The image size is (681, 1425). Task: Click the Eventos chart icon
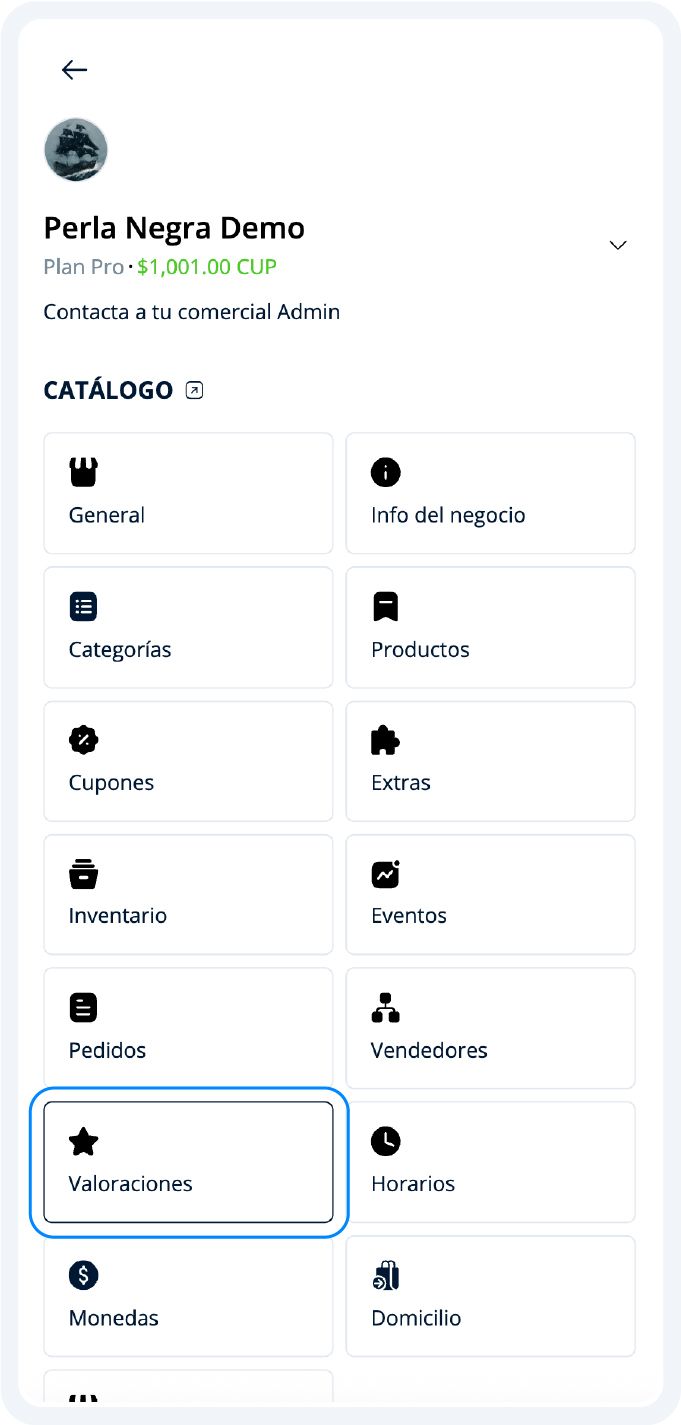tap(386, 874)
